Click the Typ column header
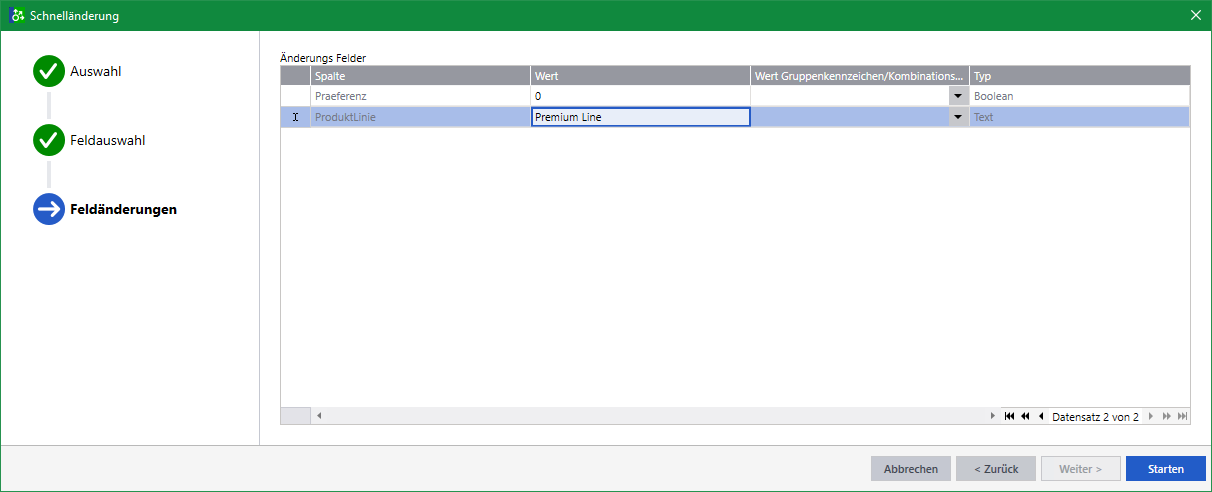 tap(1080, 76)
